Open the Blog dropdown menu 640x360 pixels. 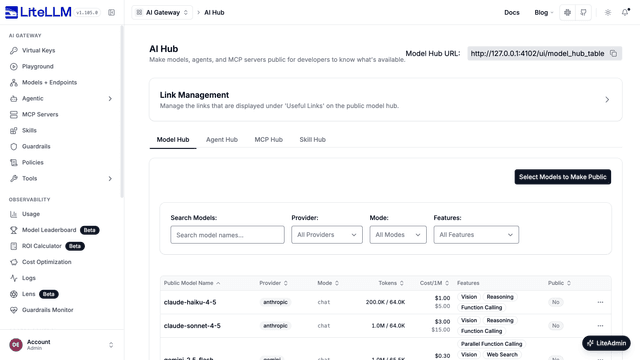pyautogui.click(x=544, y=13)
